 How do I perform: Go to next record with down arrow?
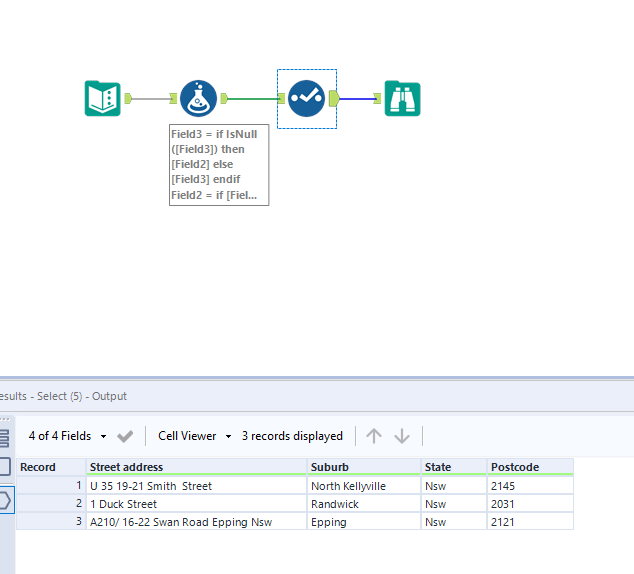402,436
